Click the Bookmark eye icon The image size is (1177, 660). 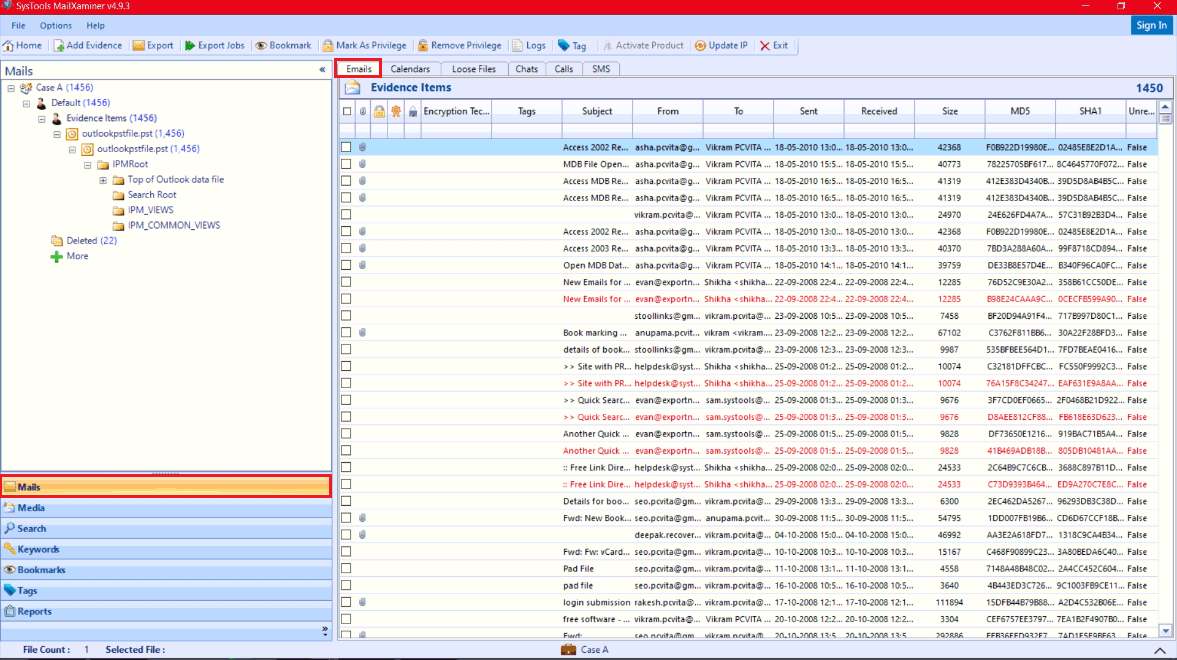pyautogui.click(x=261, y=46)
